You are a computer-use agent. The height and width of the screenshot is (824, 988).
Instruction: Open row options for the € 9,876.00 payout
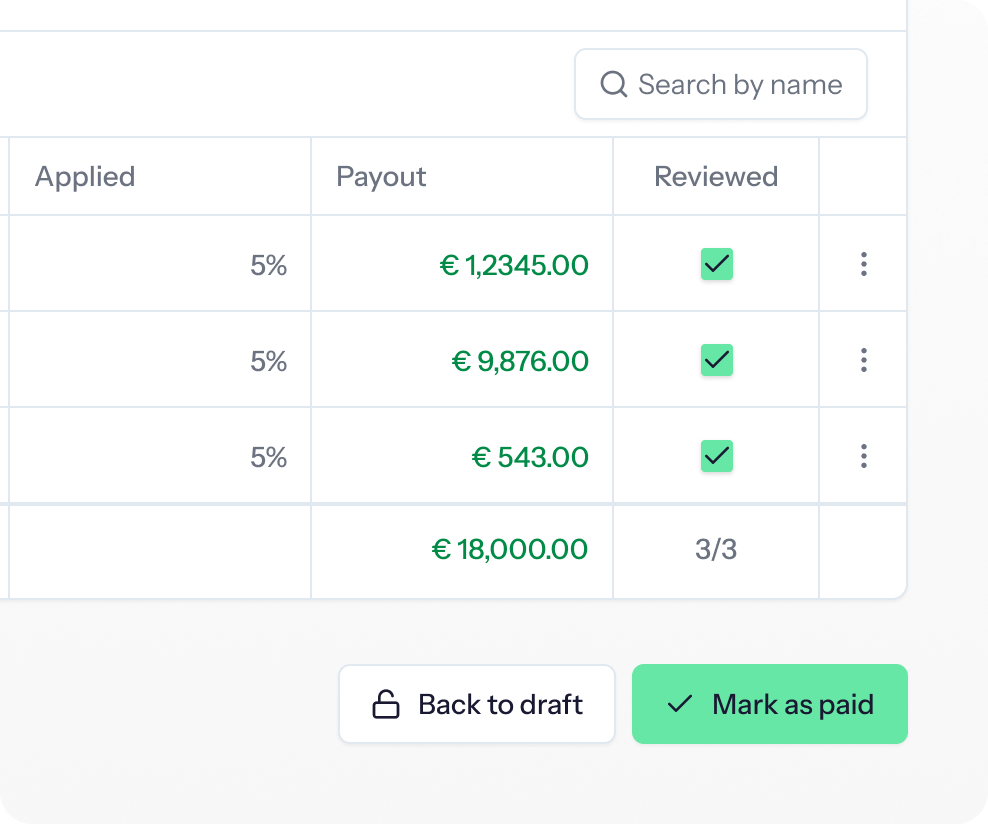pos(863,360)
